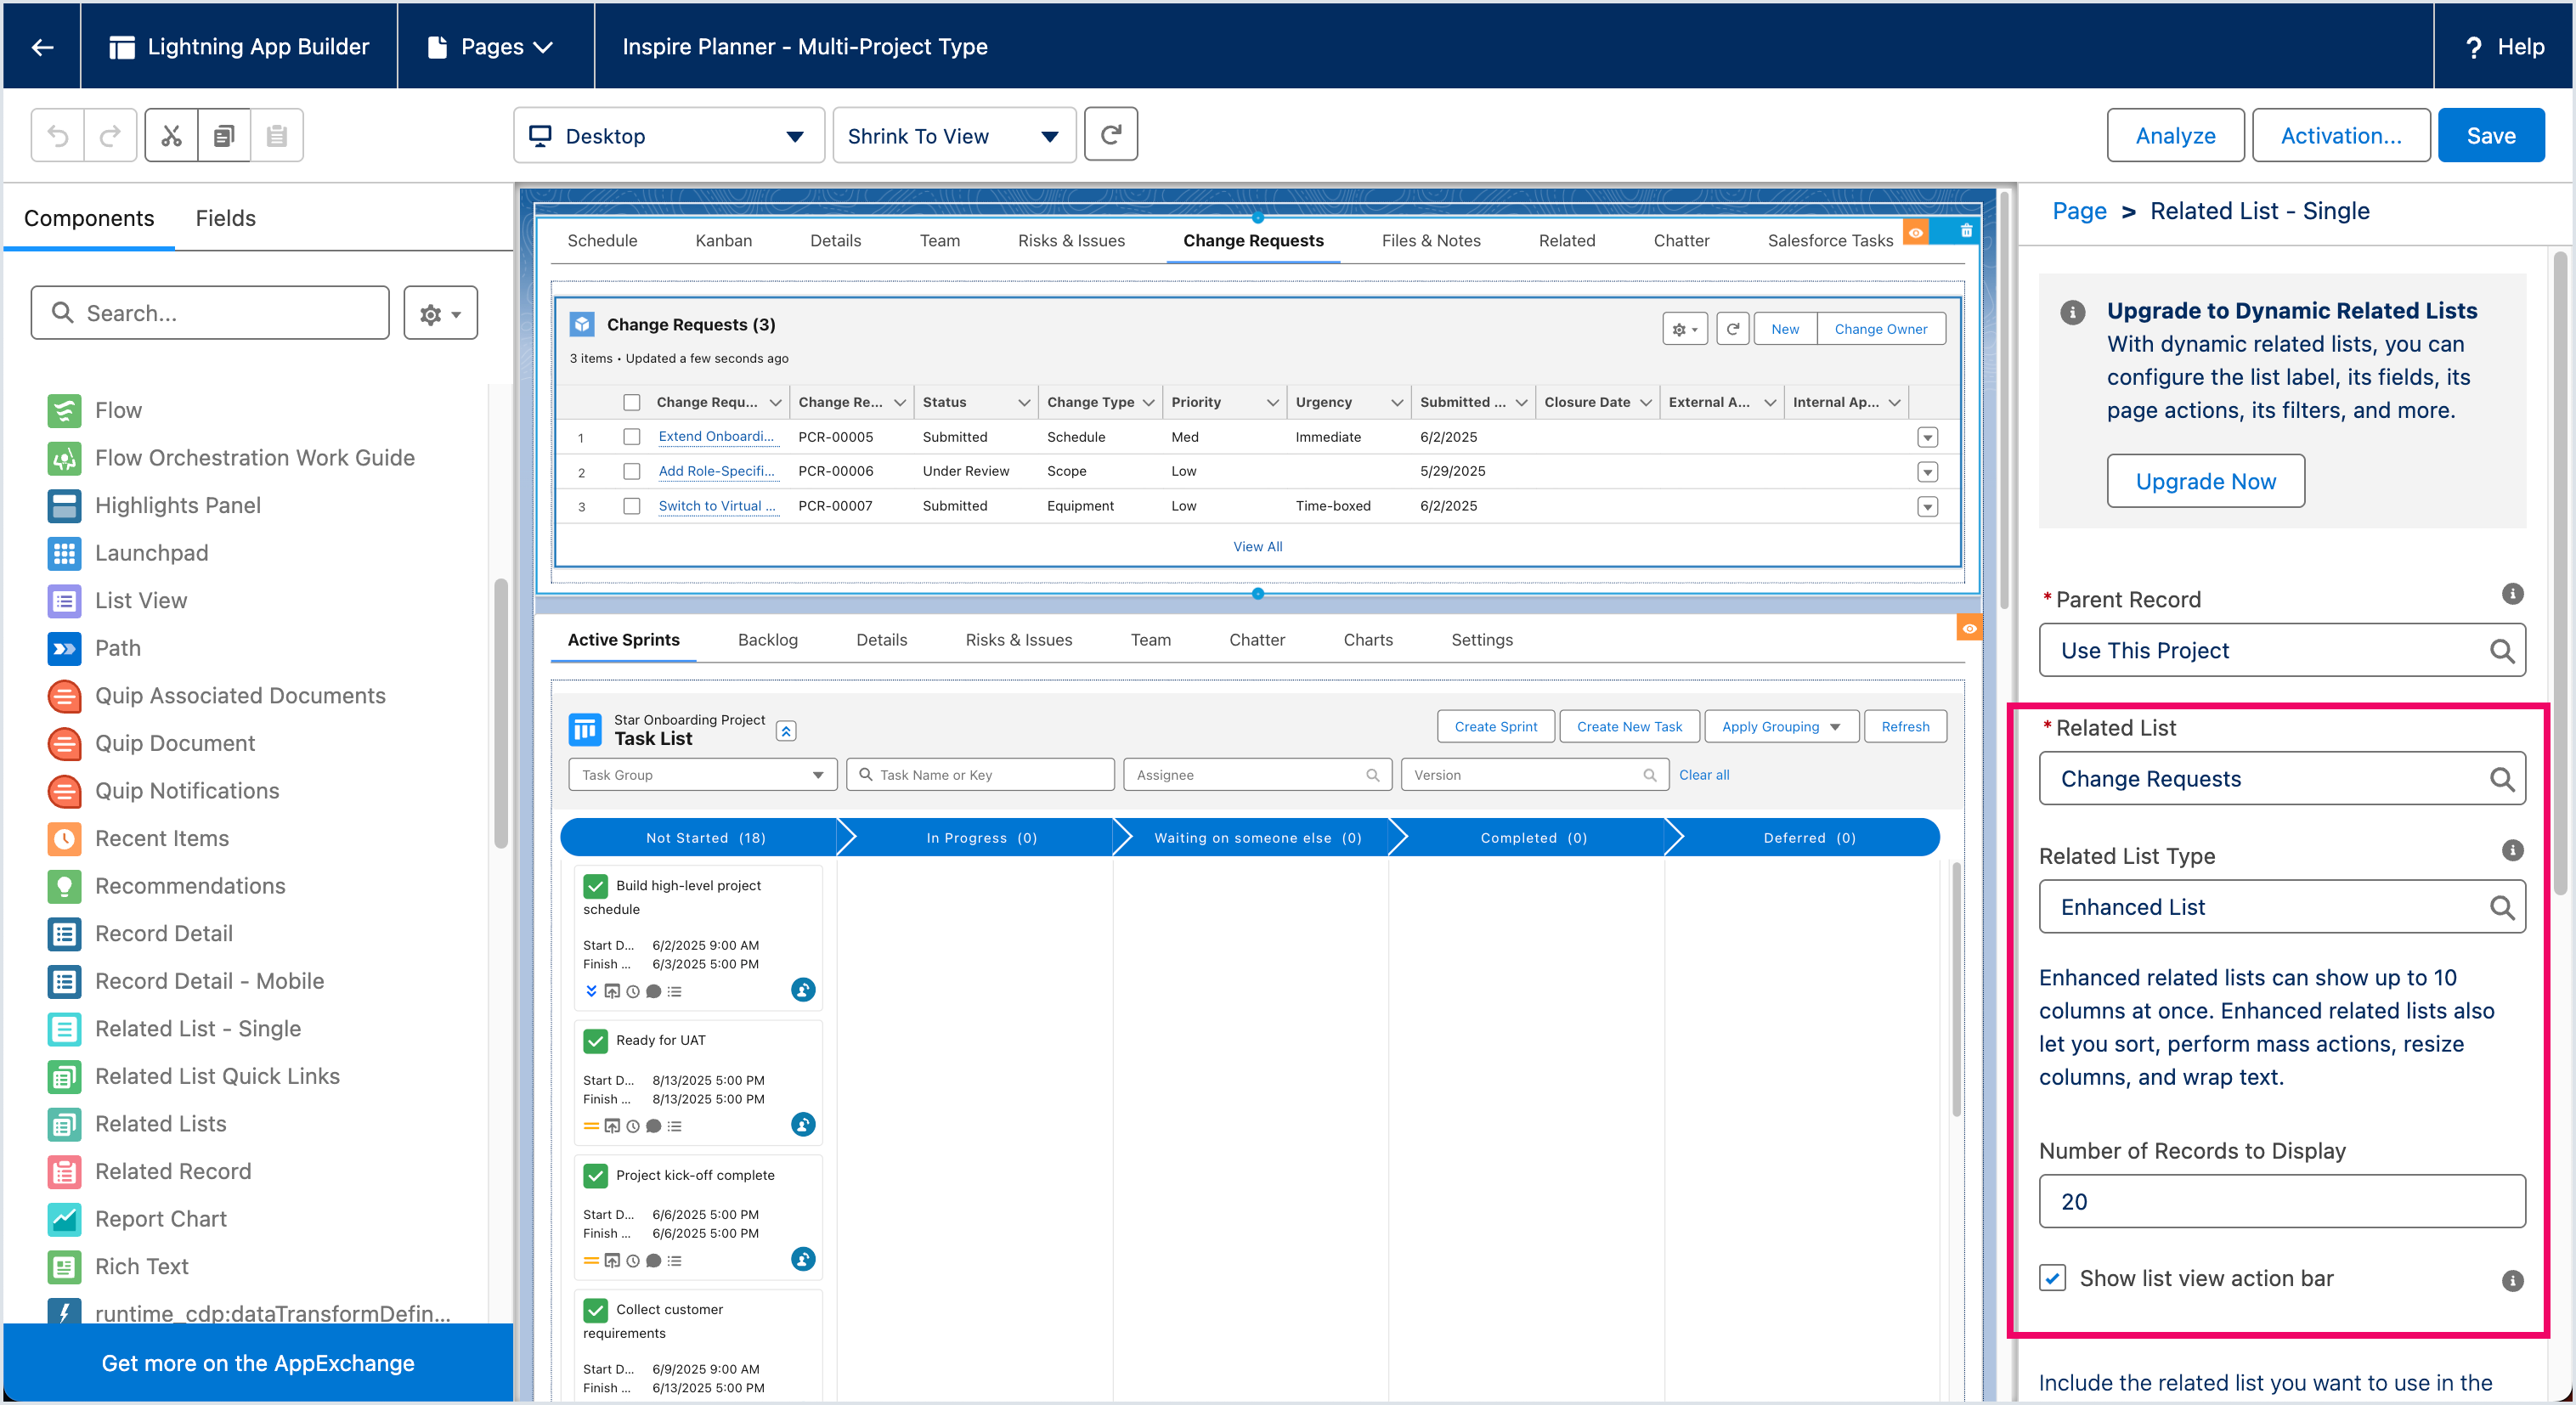Click the Not Started (18) stage in the path

point(704,838)
